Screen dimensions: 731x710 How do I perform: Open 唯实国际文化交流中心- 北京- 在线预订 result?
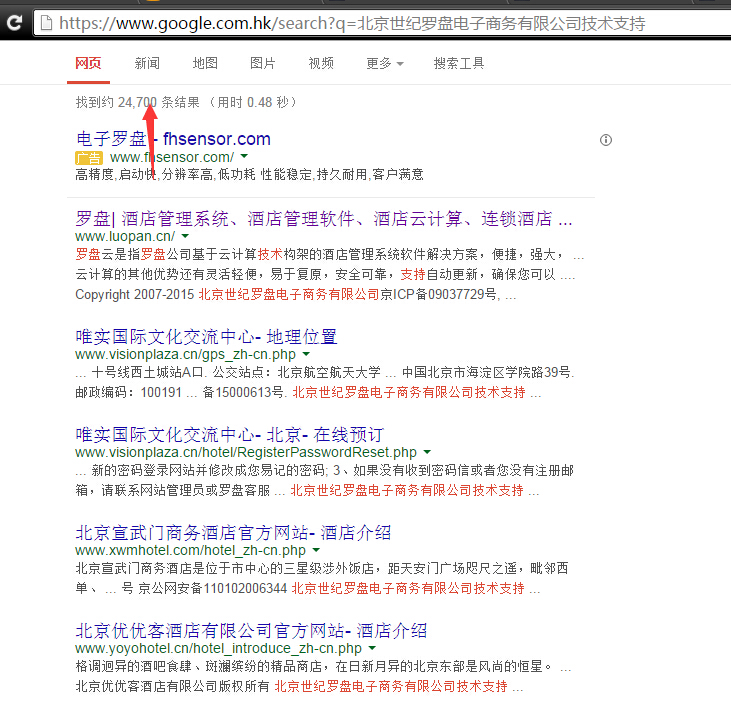tap(229, 434)
